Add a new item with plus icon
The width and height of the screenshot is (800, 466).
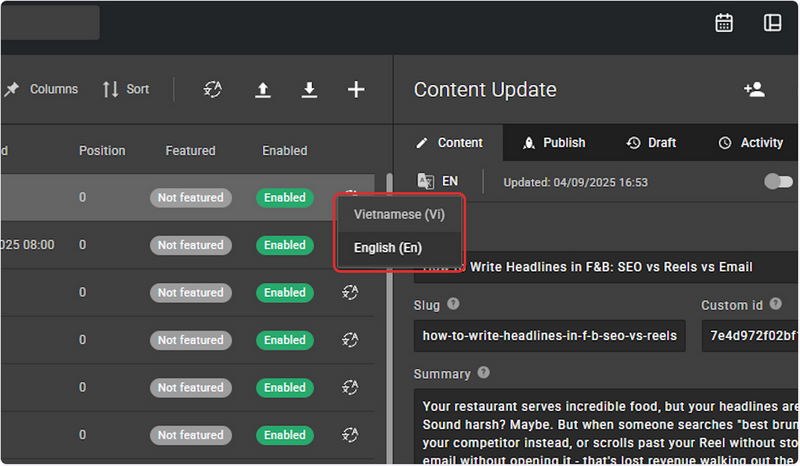click(356, 90)
